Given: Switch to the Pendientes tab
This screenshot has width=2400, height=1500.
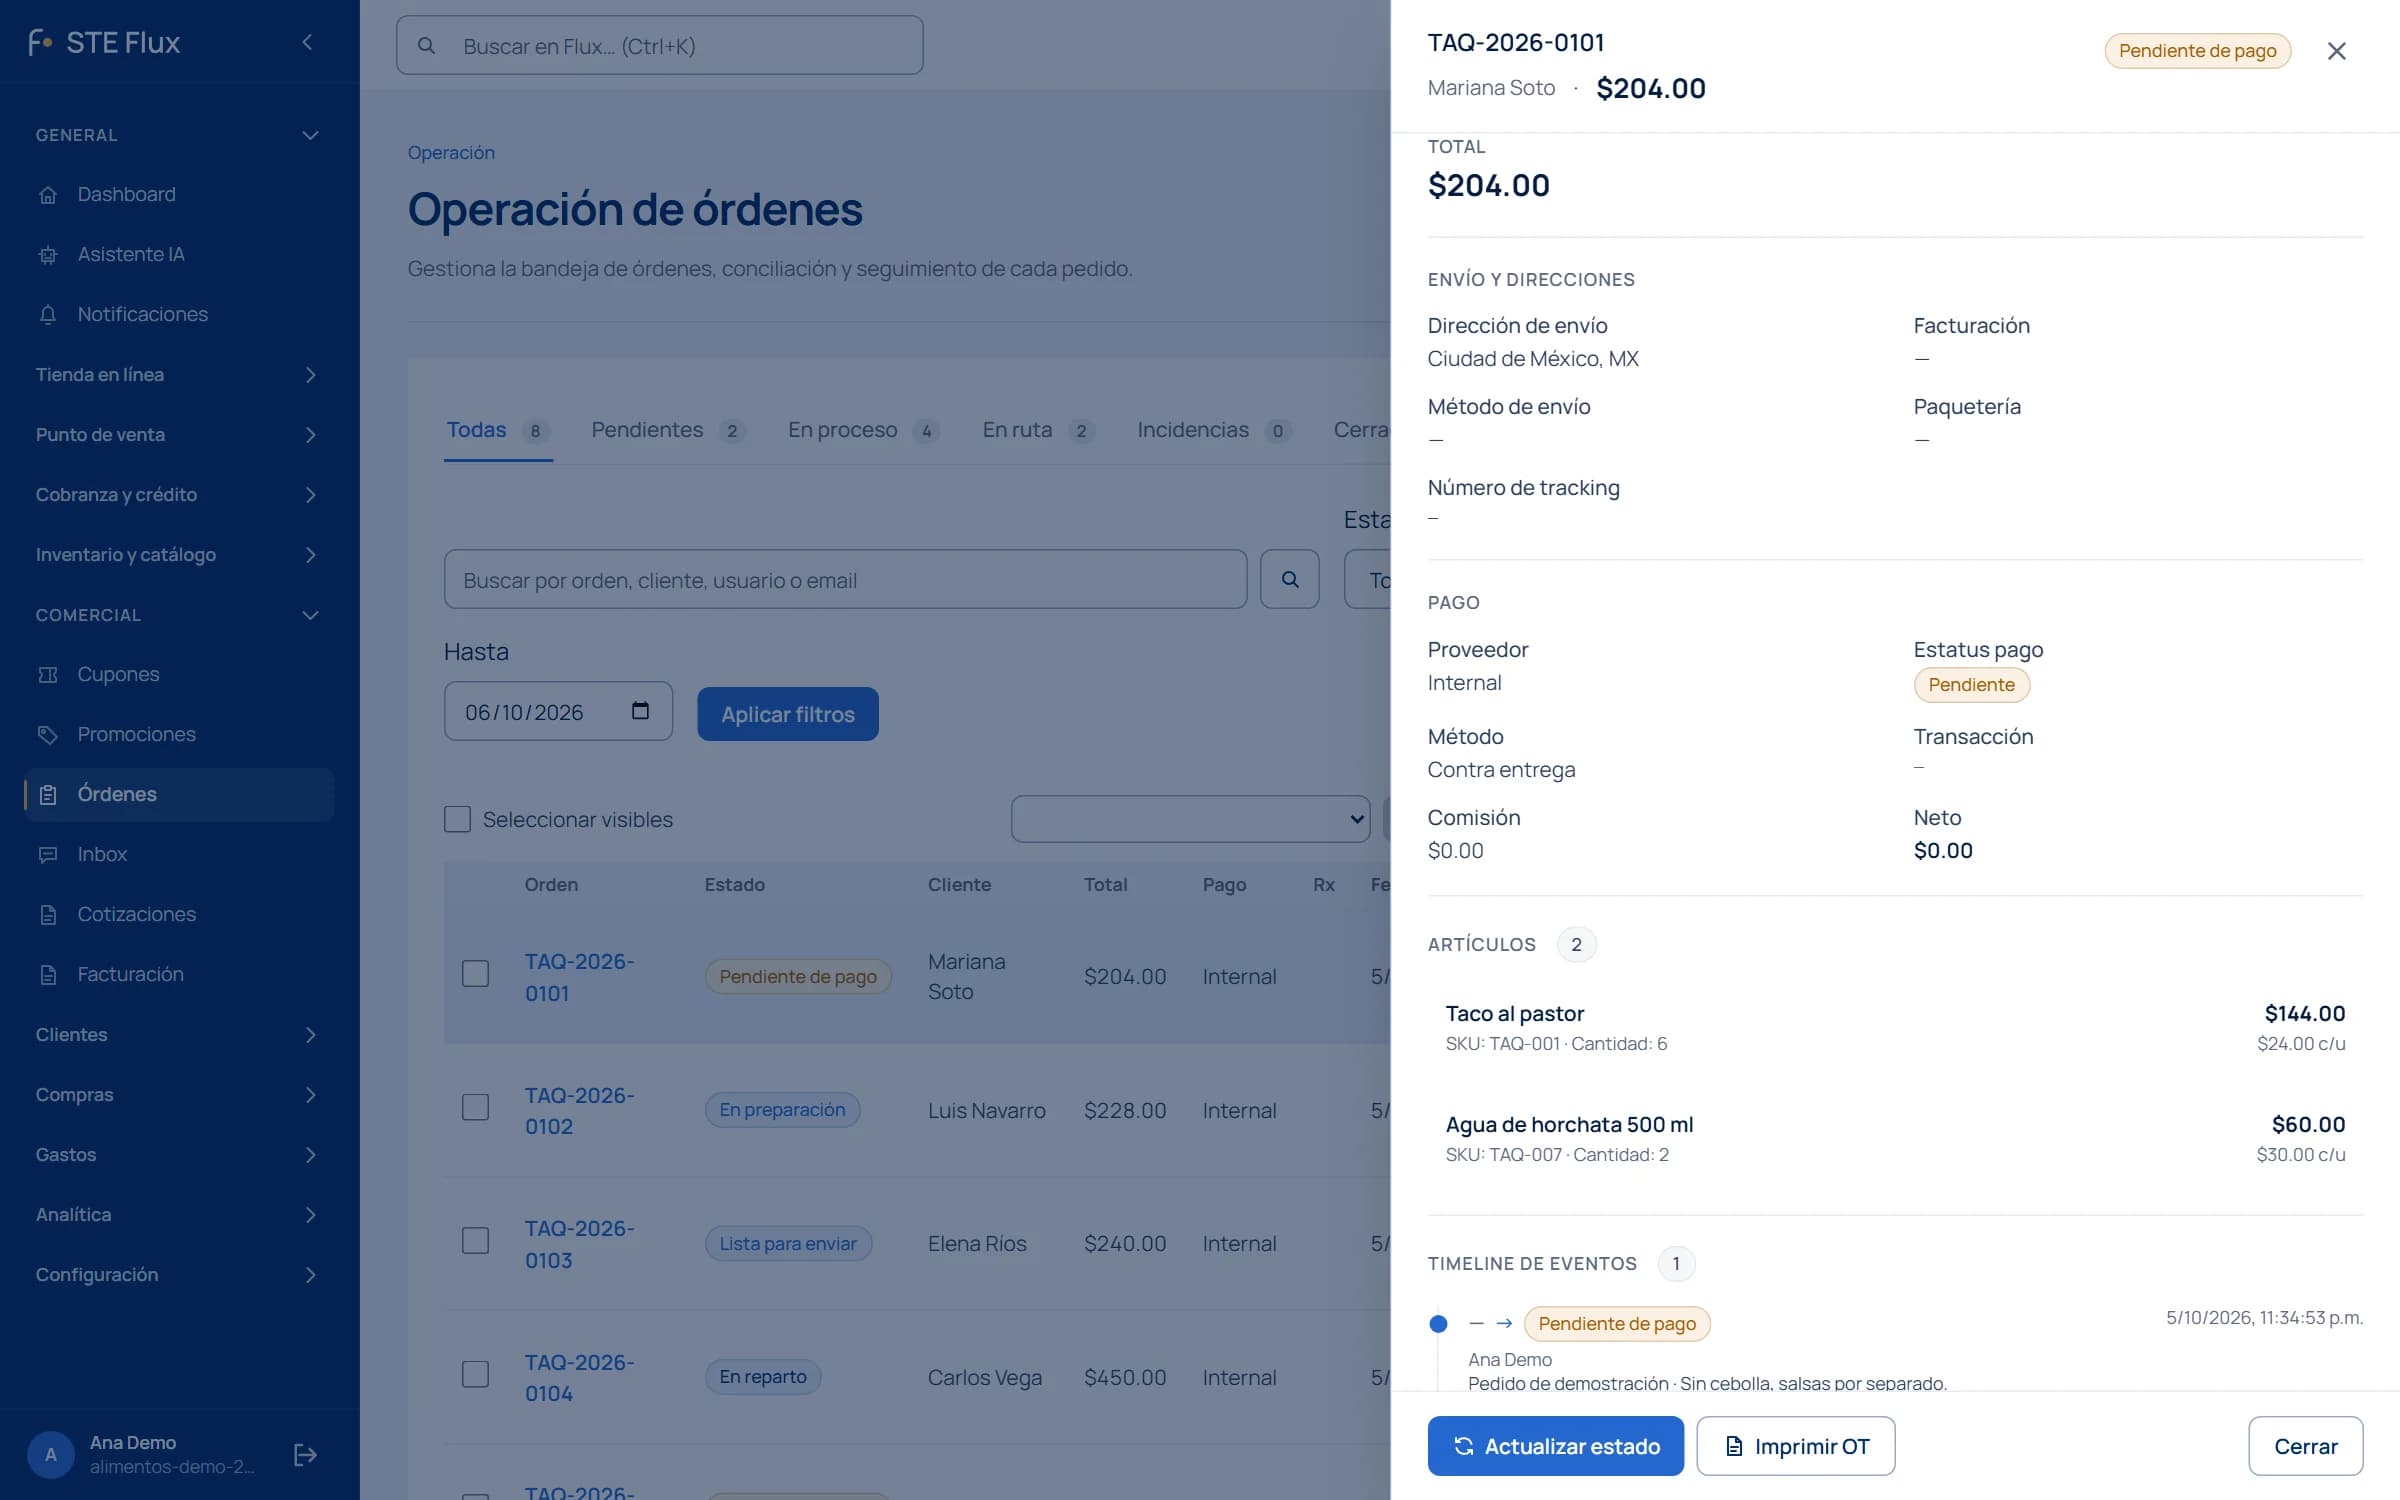Looking at the screenshot, I should point(668,430).
